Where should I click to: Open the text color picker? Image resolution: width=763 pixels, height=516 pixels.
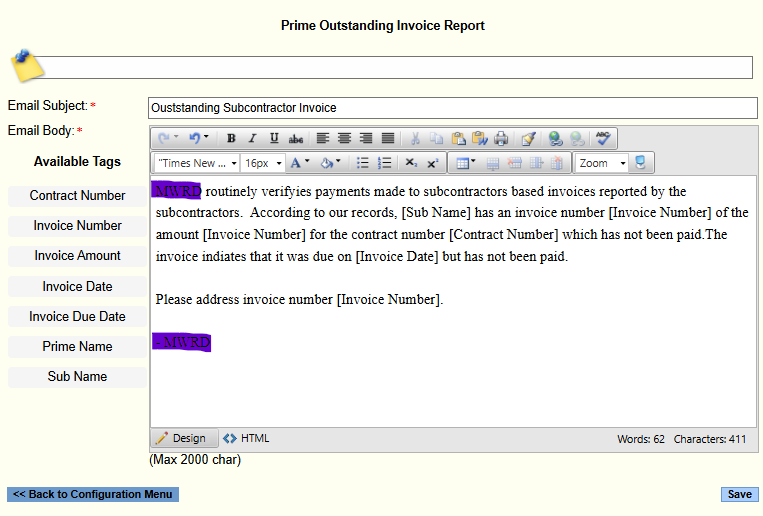click(x=299, y=163)
